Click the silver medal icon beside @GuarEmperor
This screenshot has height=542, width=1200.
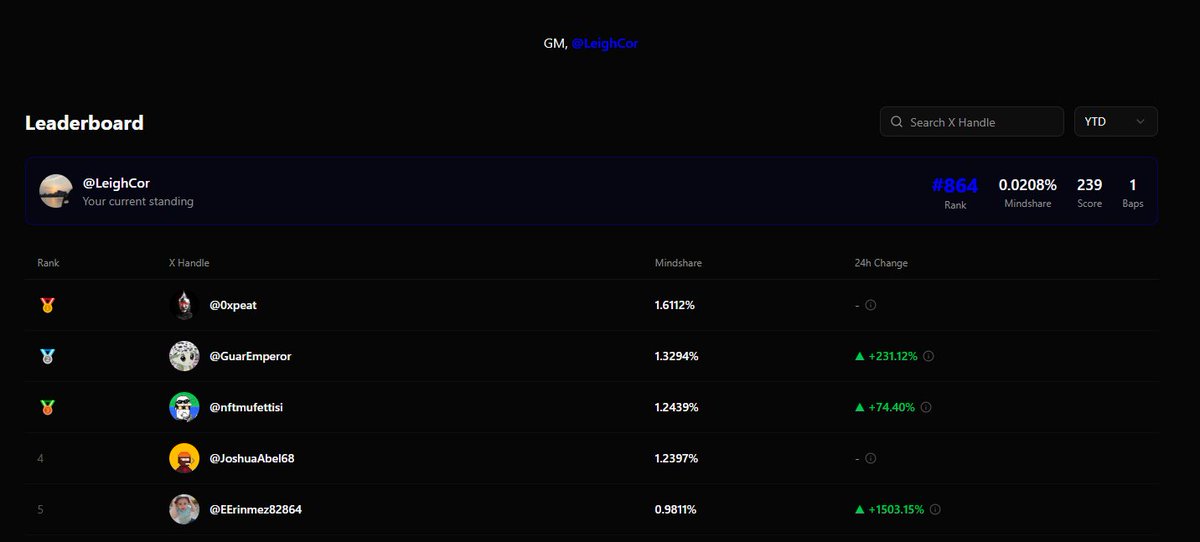click(x=46, y=356)
